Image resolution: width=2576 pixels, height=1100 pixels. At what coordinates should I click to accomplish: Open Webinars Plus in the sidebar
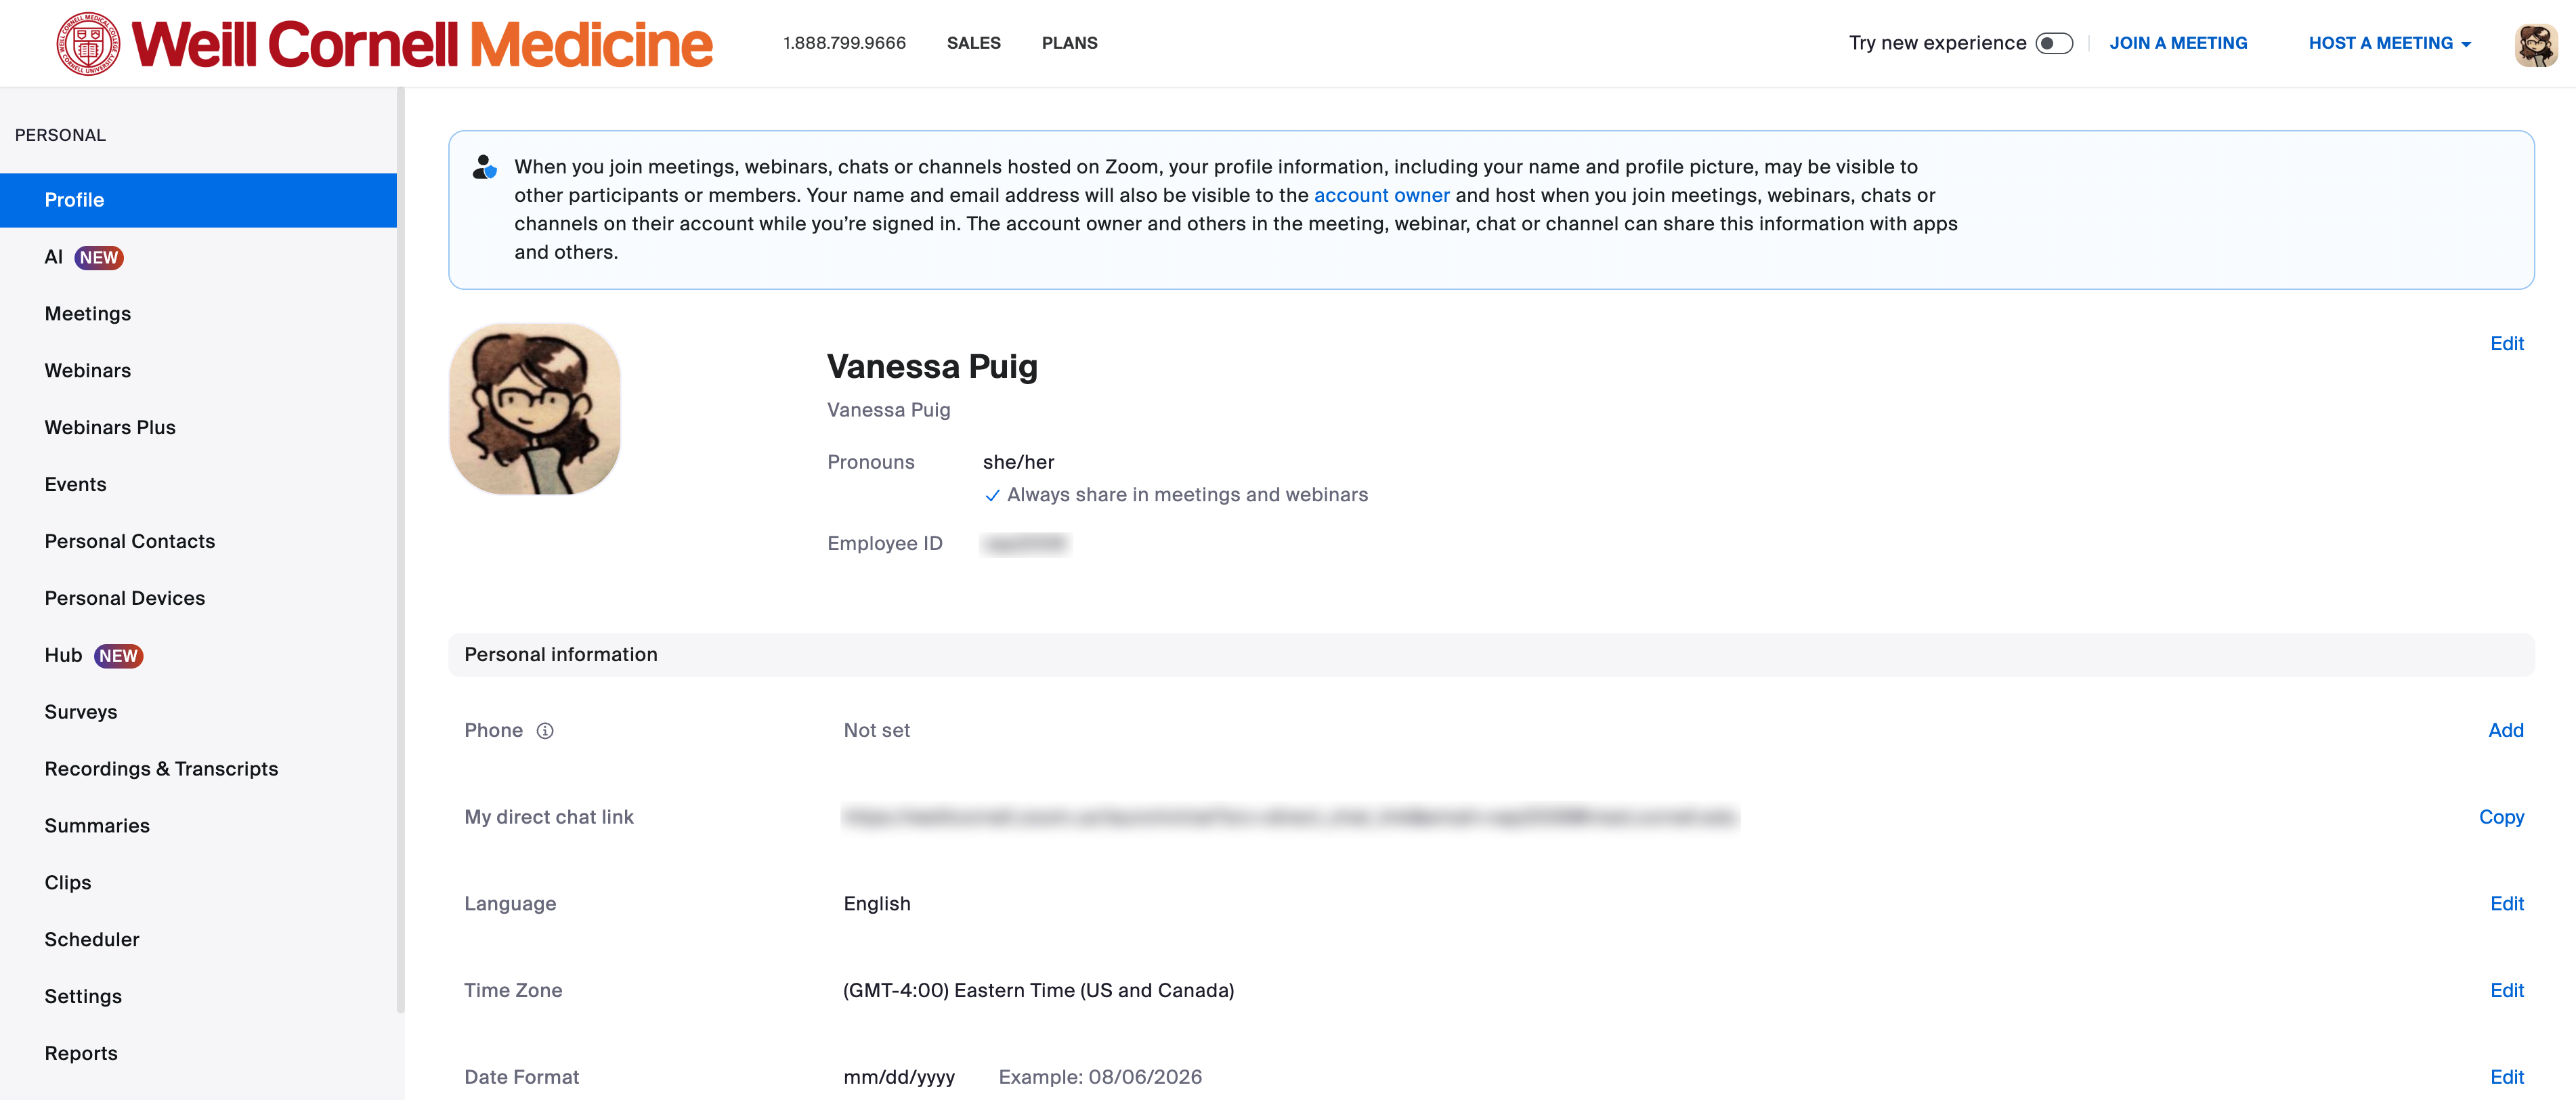[110, 428]
